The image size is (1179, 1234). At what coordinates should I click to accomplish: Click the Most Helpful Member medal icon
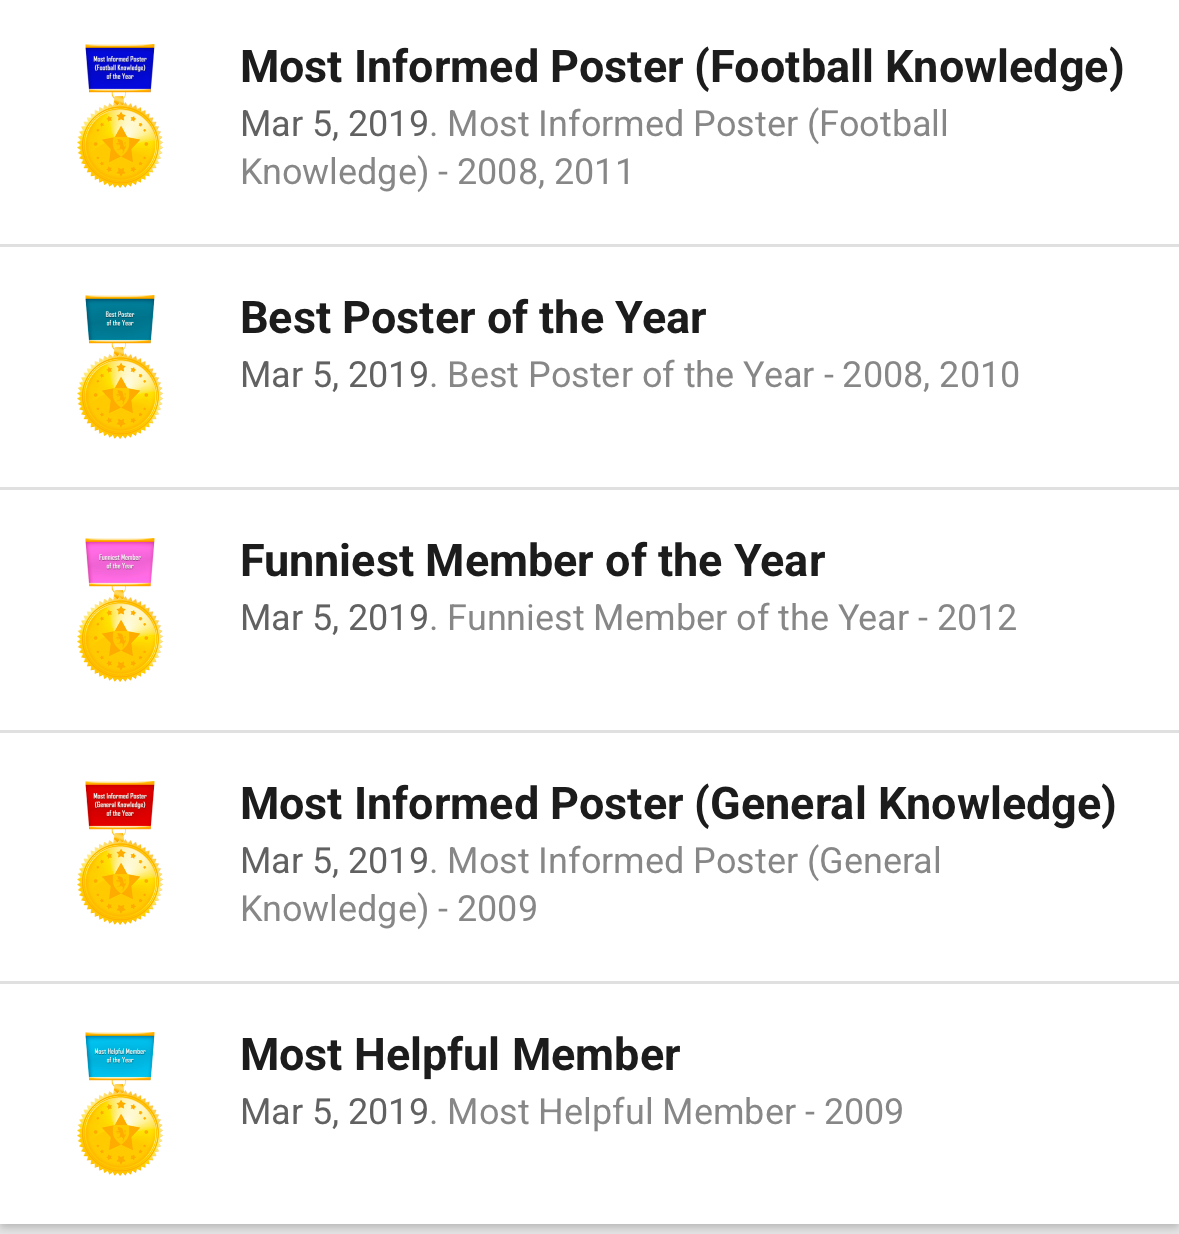[120, 1104]
